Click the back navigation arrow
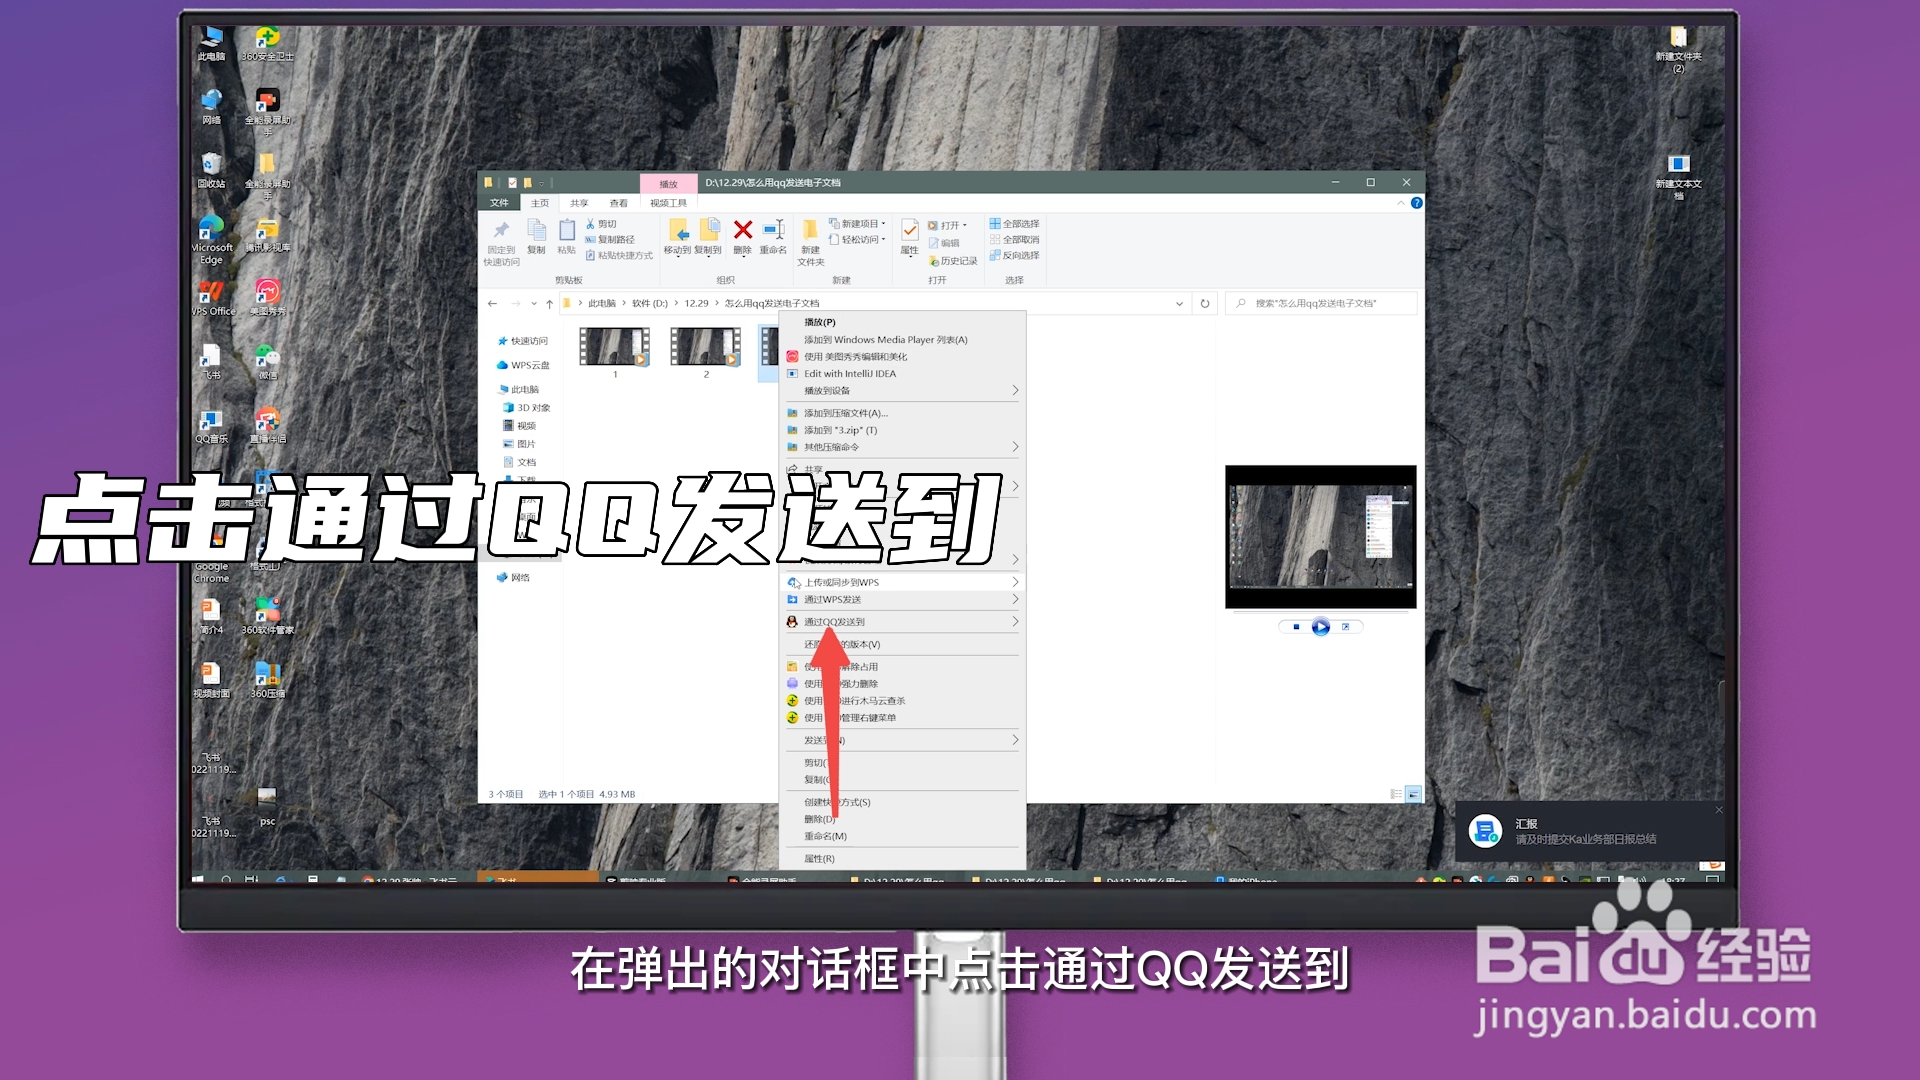This screenshot has width=1920, height=1080. coord(492,303)
